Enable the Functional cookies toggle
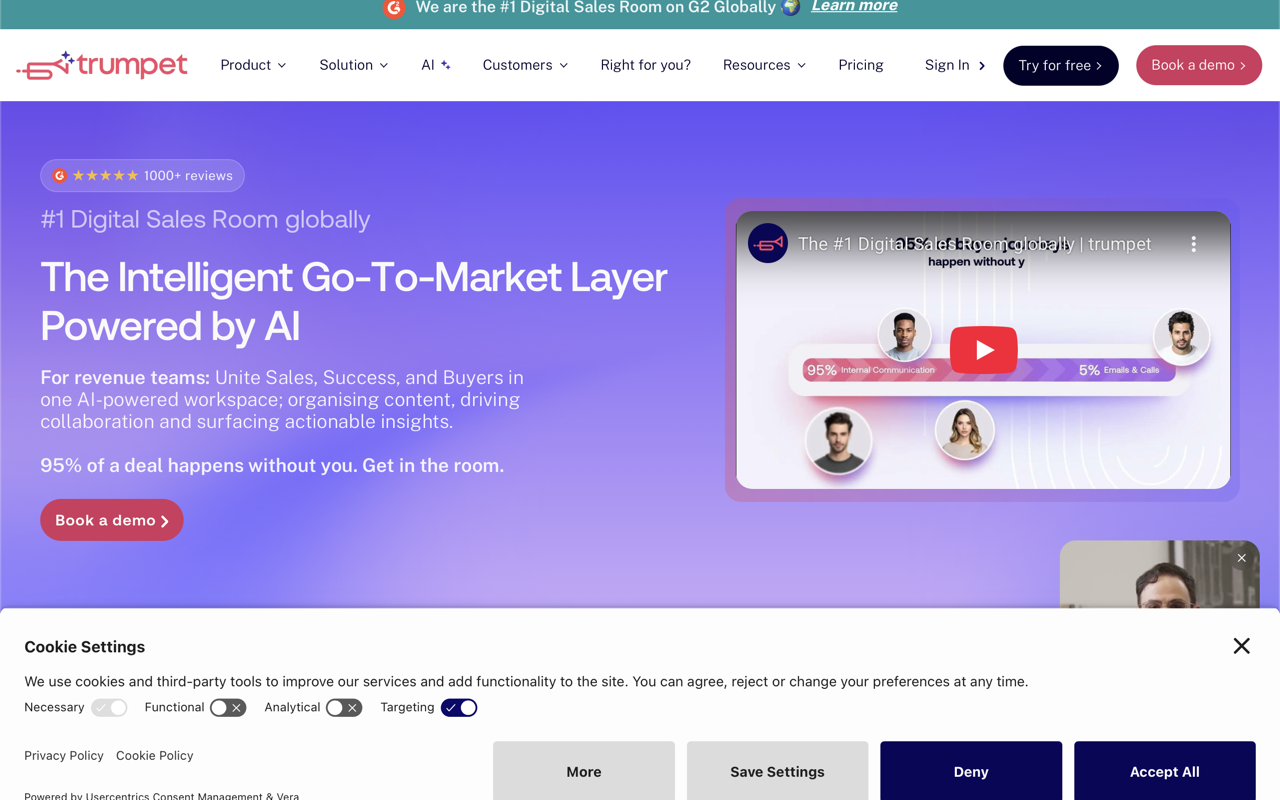Image resolution: width=1280 pixels, height=800 pixels. (228, 707)
